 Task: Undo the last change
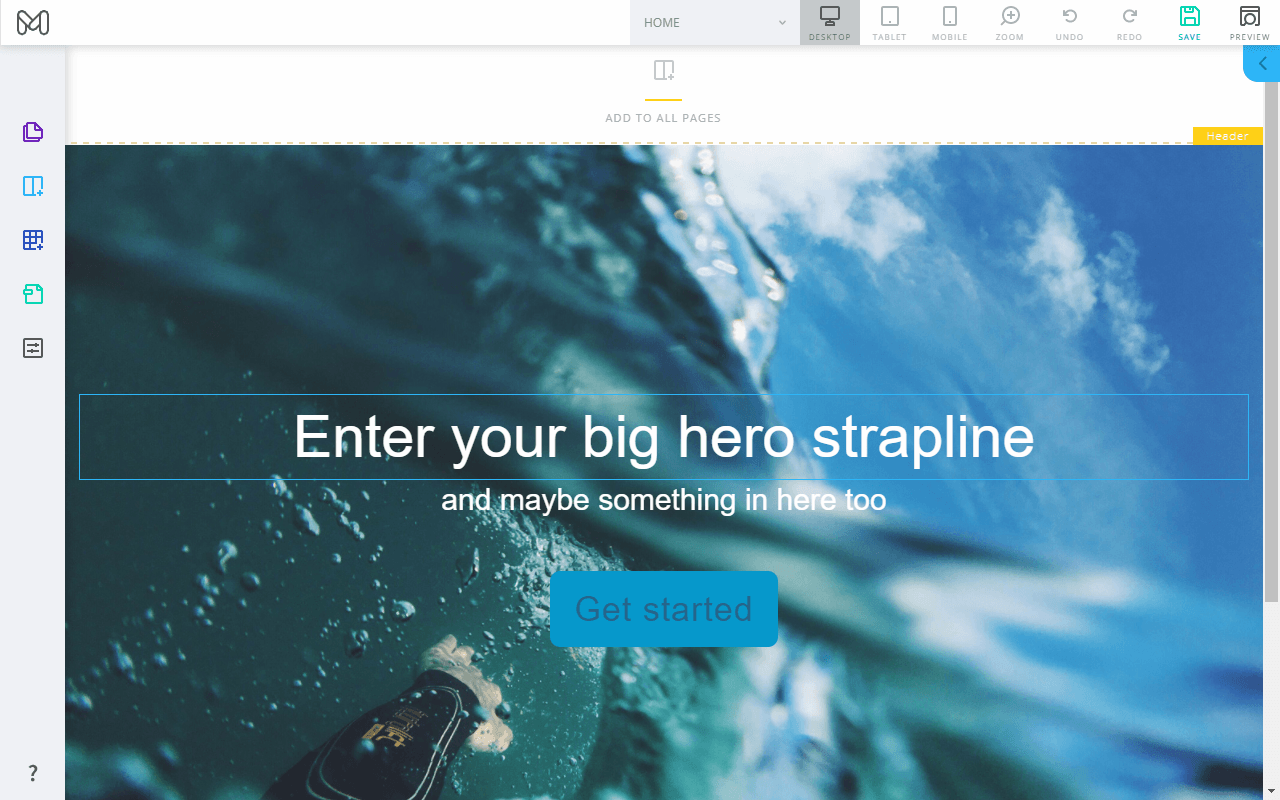[1070, 23]
